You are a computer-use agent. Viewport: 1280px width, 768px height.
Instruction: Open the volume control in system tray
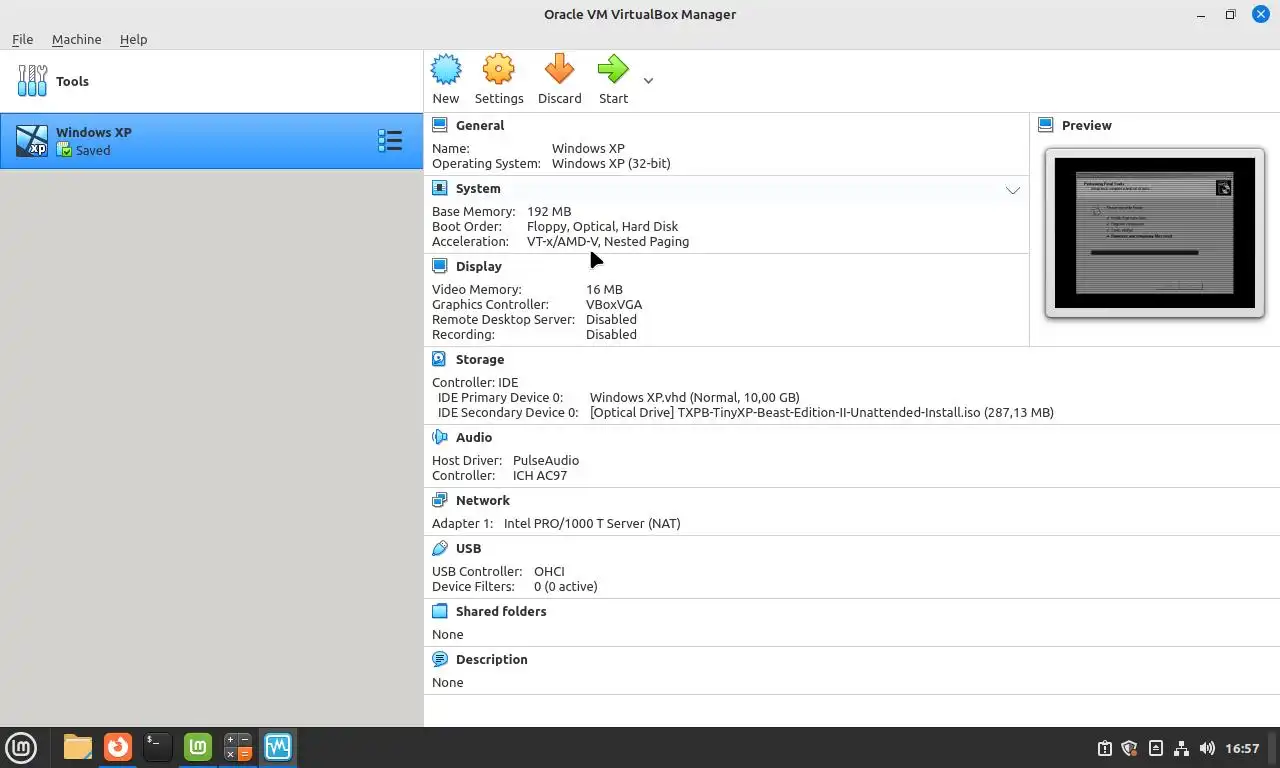[1207, 748]
